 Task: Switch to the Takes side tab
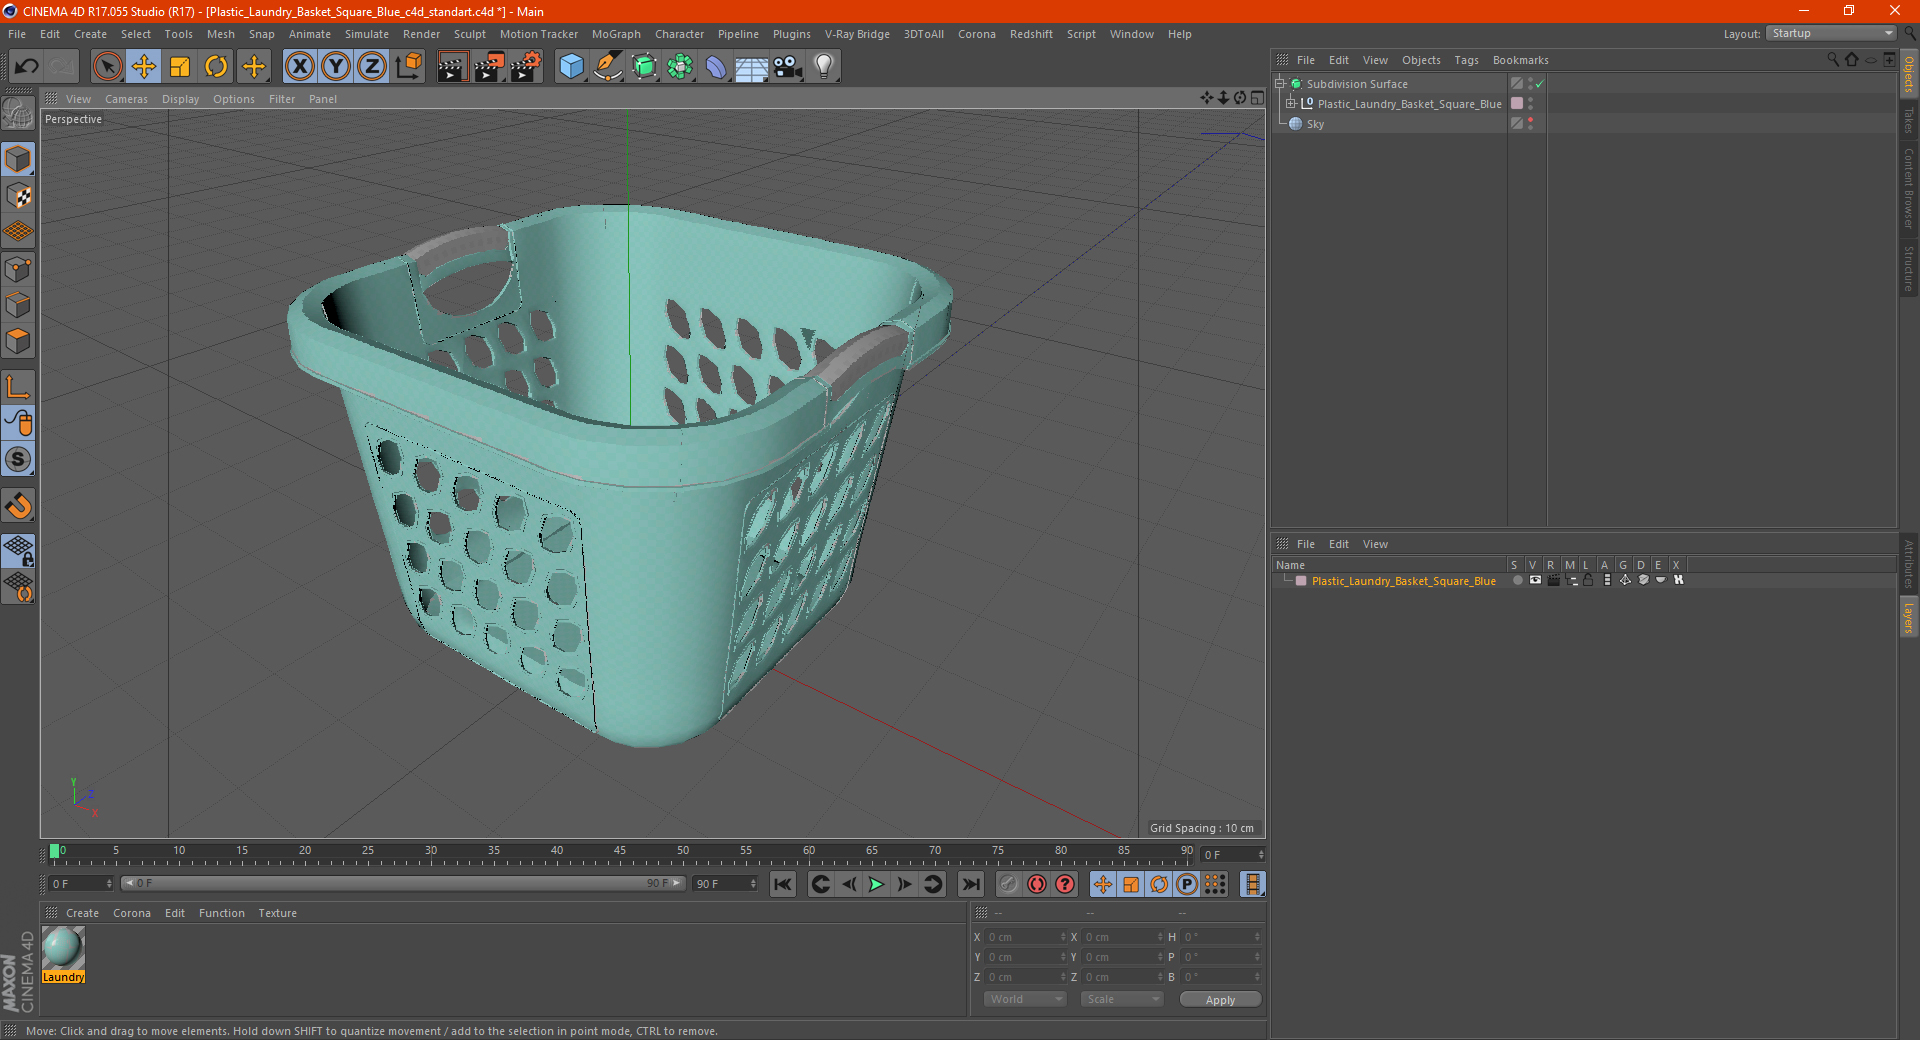point(1908,121)
